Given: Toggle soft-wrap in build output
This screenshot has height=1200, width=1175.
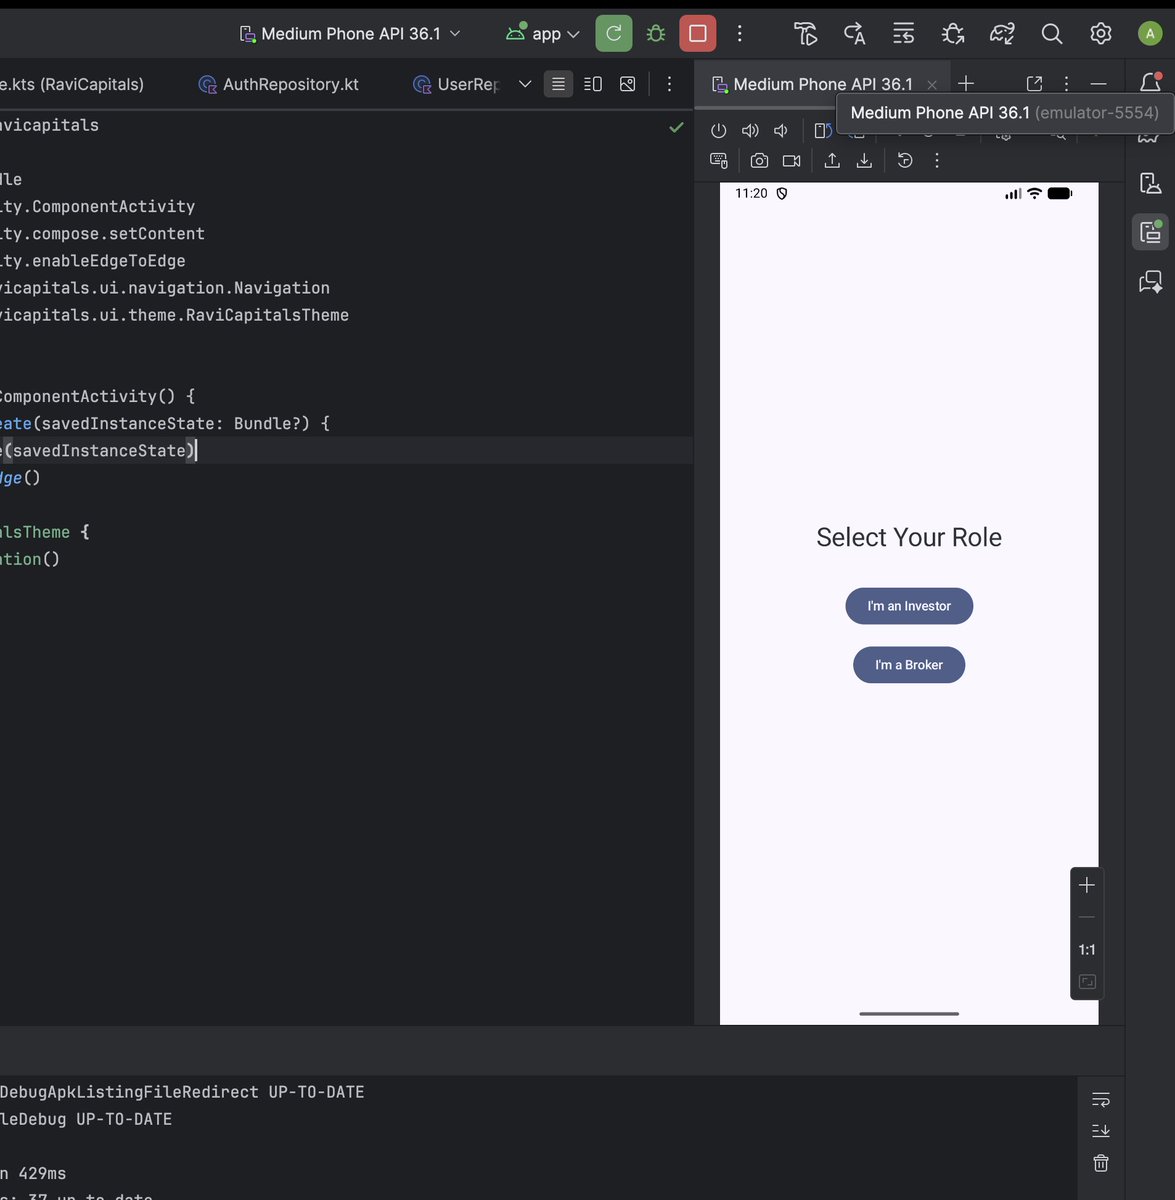Looking at the screenshot, I should [1101, 1100].
